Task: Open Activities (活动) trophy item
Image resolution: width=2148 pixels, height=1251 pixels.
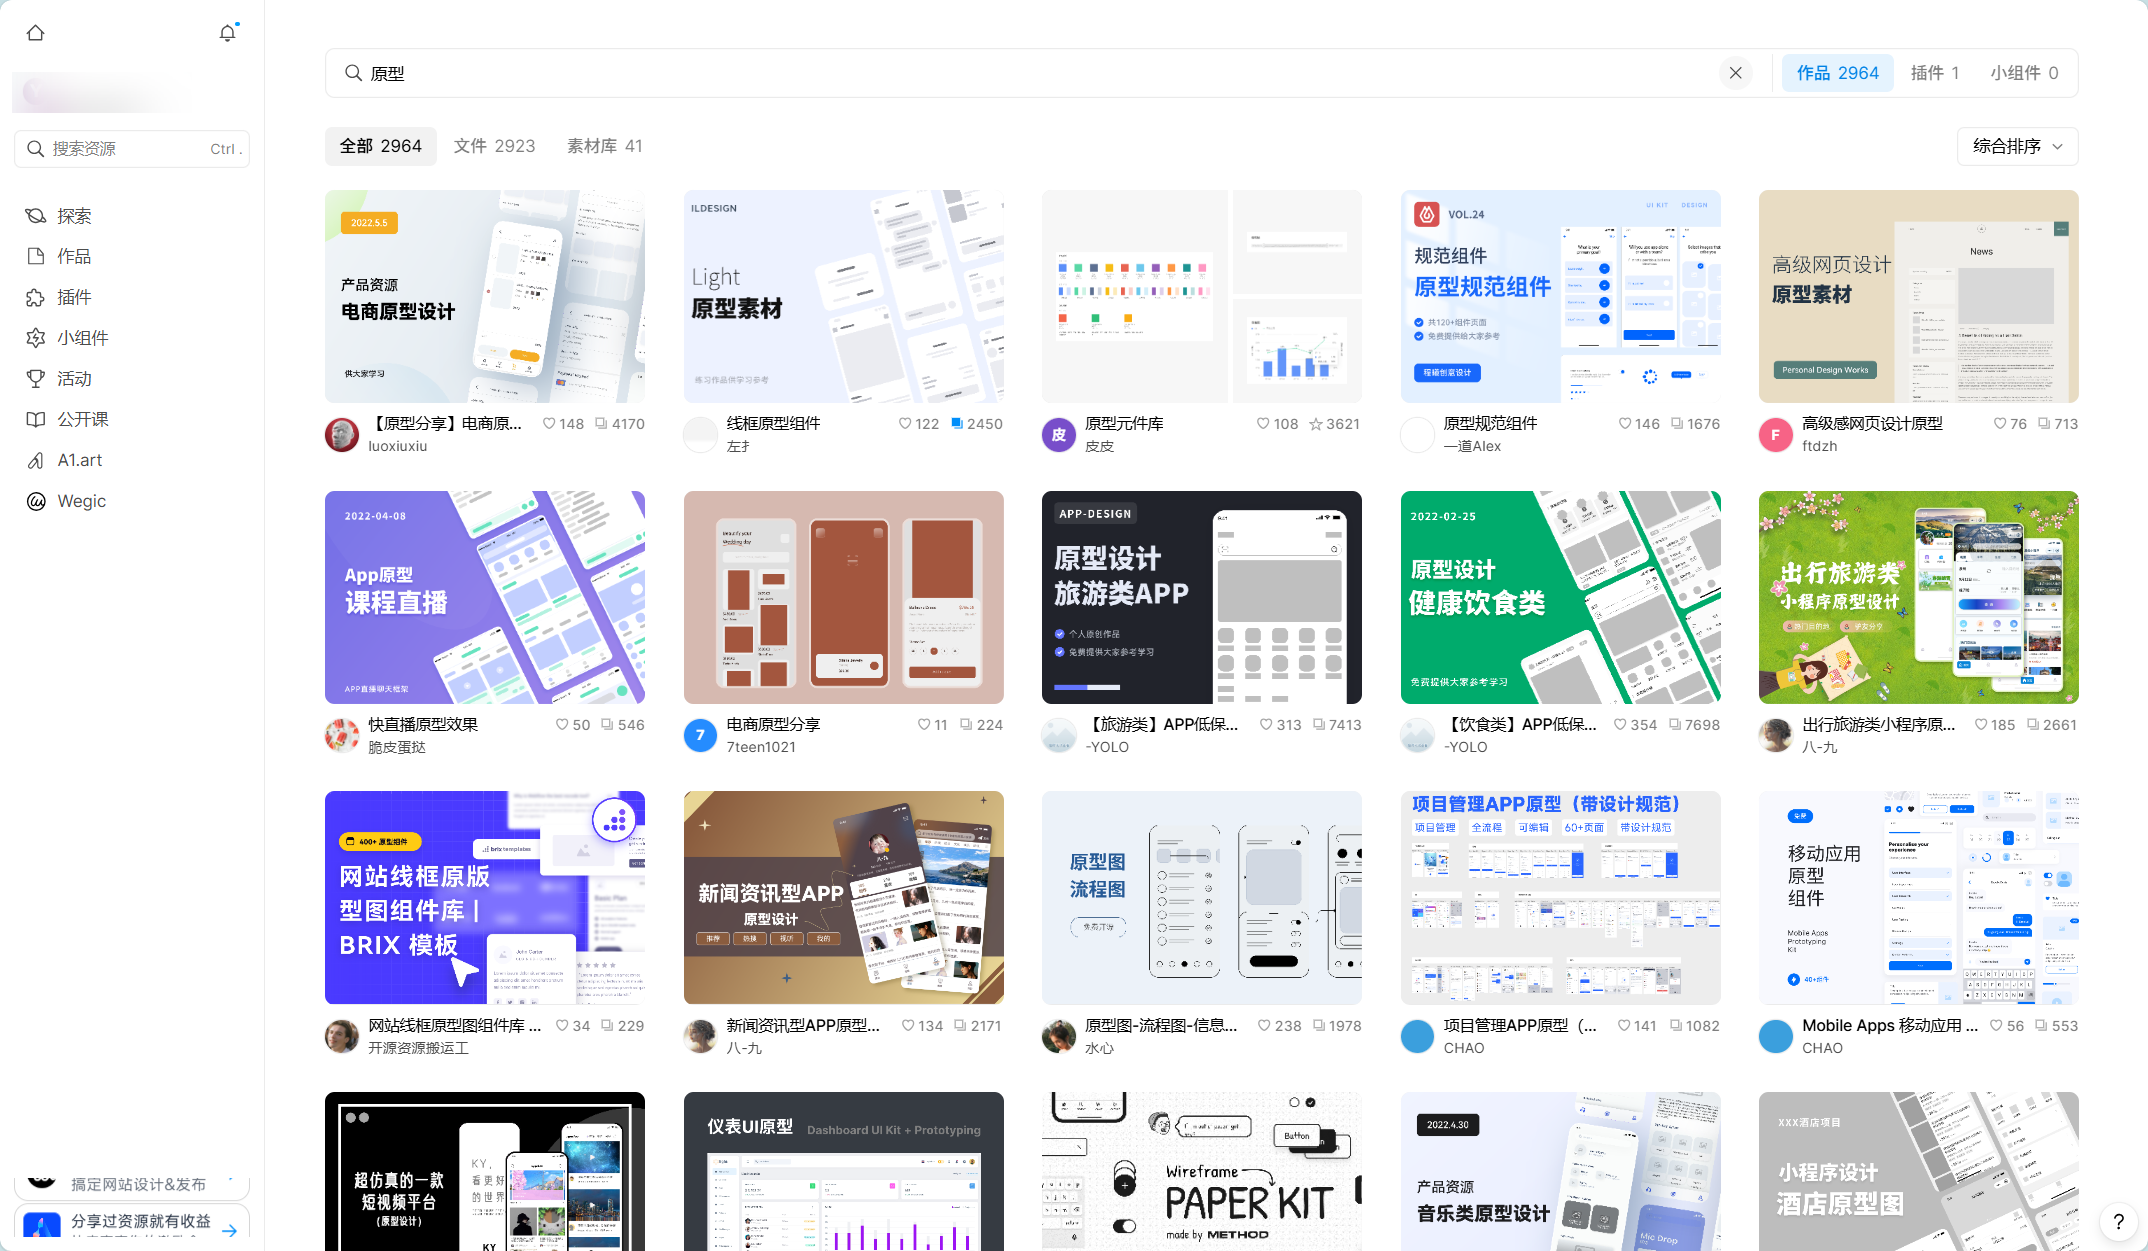Action: point(74,379)
